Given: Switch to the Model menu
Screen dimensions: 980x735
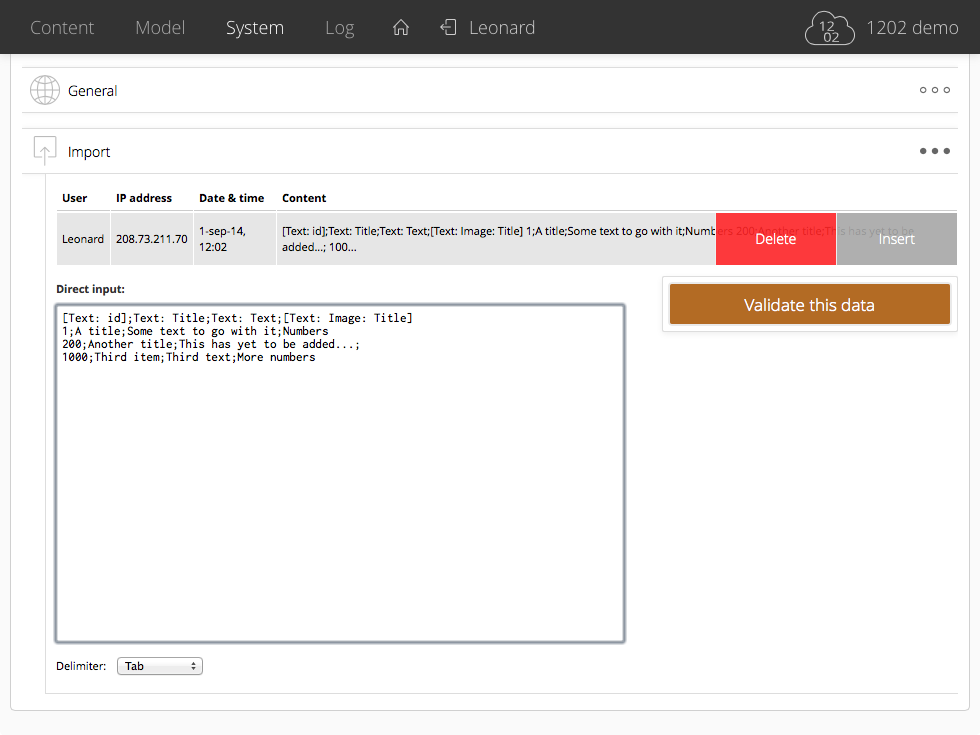Looking at the screenshot, I should coord(160,28).
